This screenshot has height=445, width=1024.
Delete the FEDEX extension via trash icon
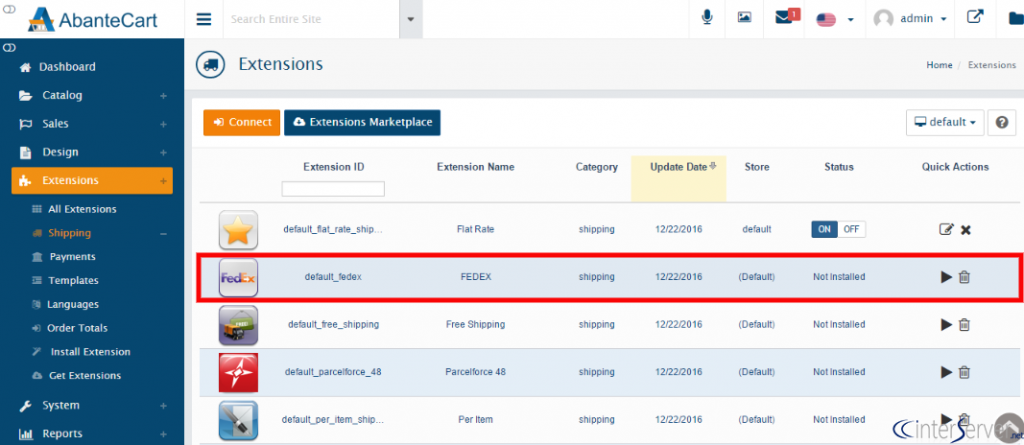pyautogui.click(x=964, y=277)
